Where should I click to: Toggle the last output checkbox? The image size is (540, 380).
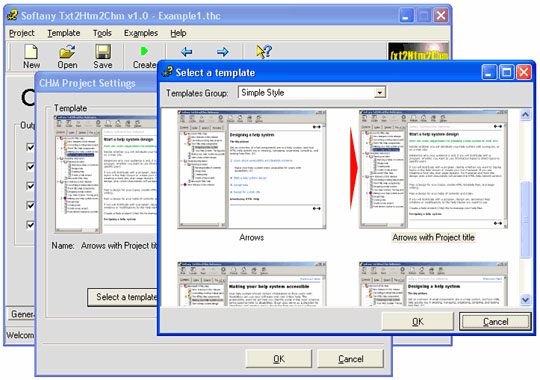(30, 225)
